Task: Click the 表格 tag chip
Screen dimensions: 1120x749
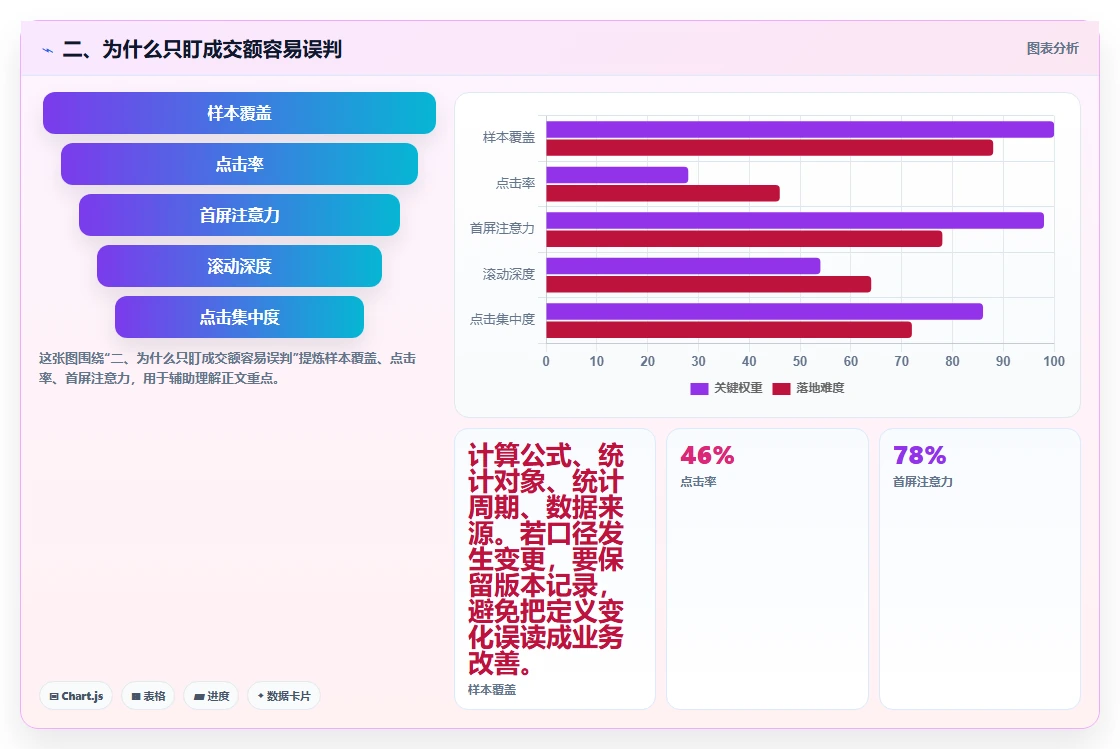Action: click(148, 696)
